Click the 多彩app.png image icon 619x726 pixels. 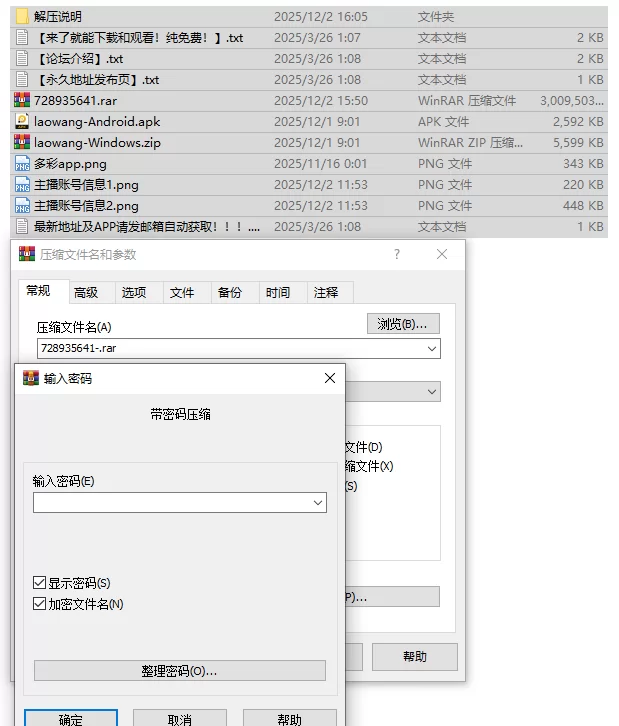coord(22,163)
